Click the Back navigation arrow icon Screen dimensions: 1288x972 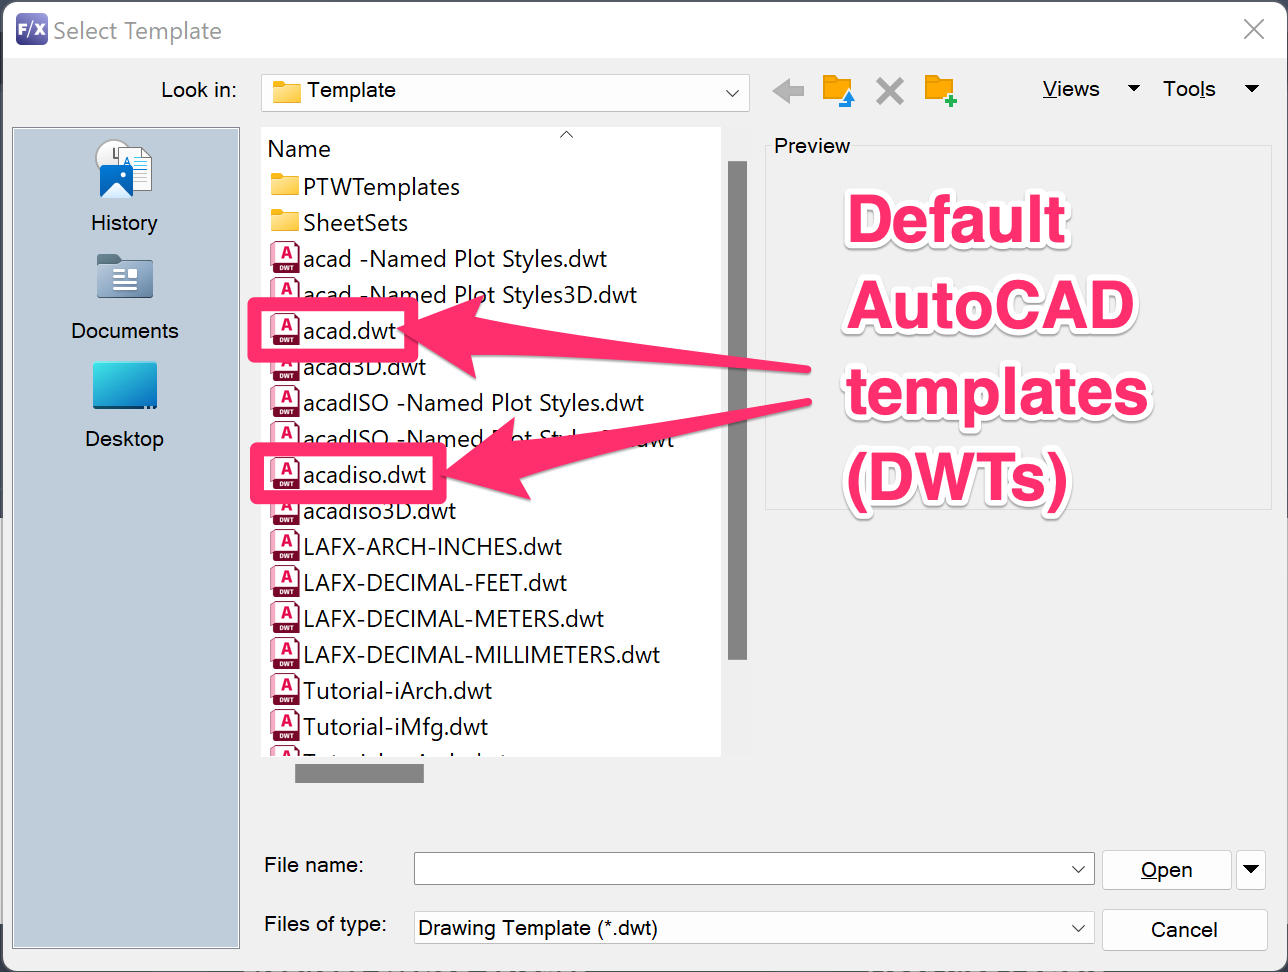[788, 90]
